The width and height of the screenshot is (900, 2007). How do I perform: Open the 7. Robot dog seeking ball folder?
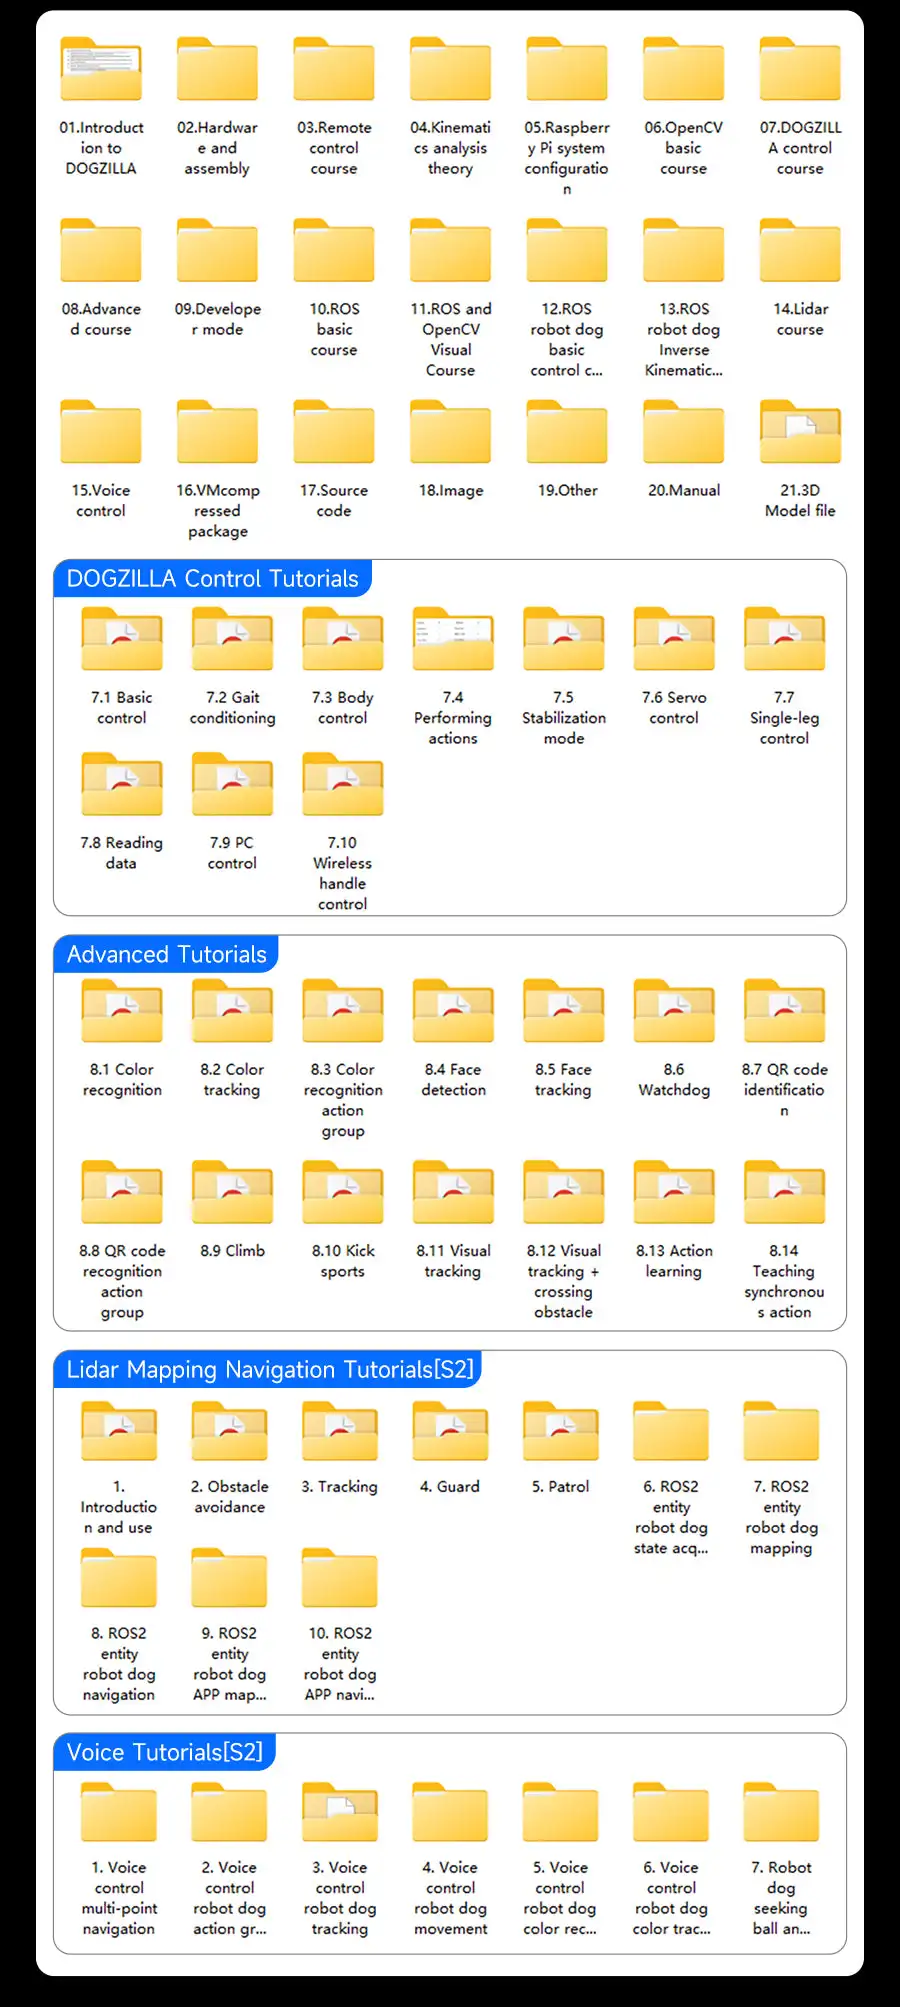[781, 1812]
